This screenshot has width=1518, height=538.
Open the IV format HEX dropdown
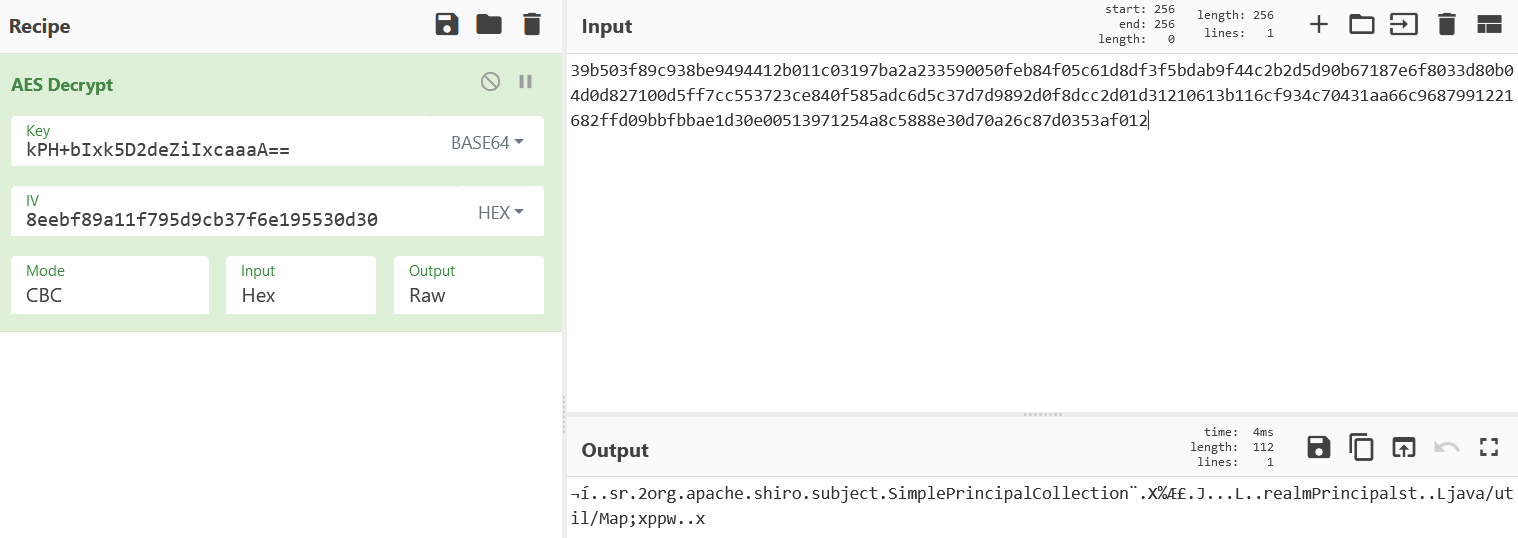(x=501, y=212)
